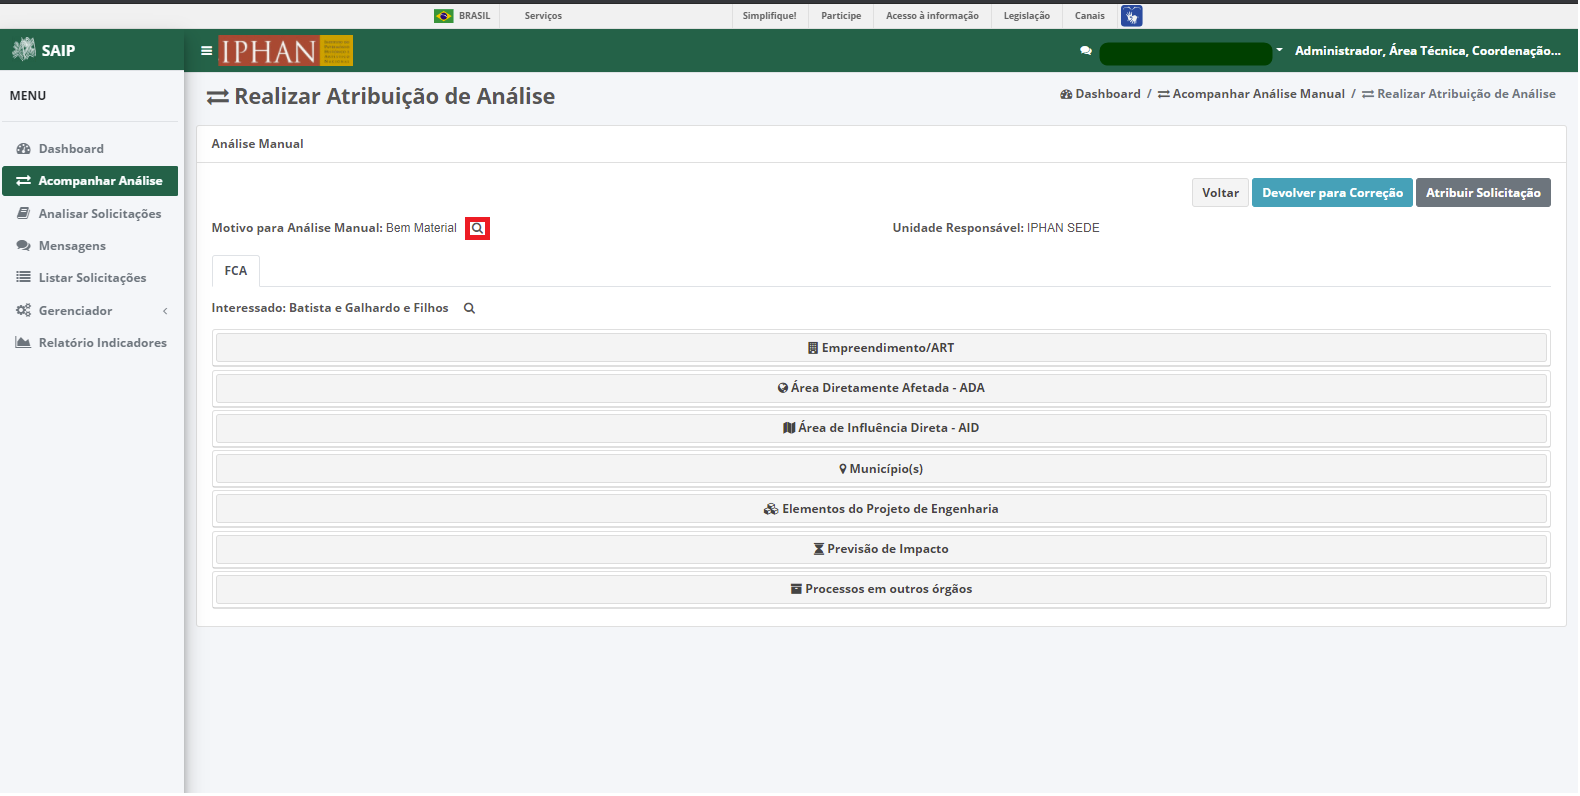Toggle the sidebar hamburger menu icon
Image resolution: width=1580 pixels, height=796 pixels.
point(206,51)
